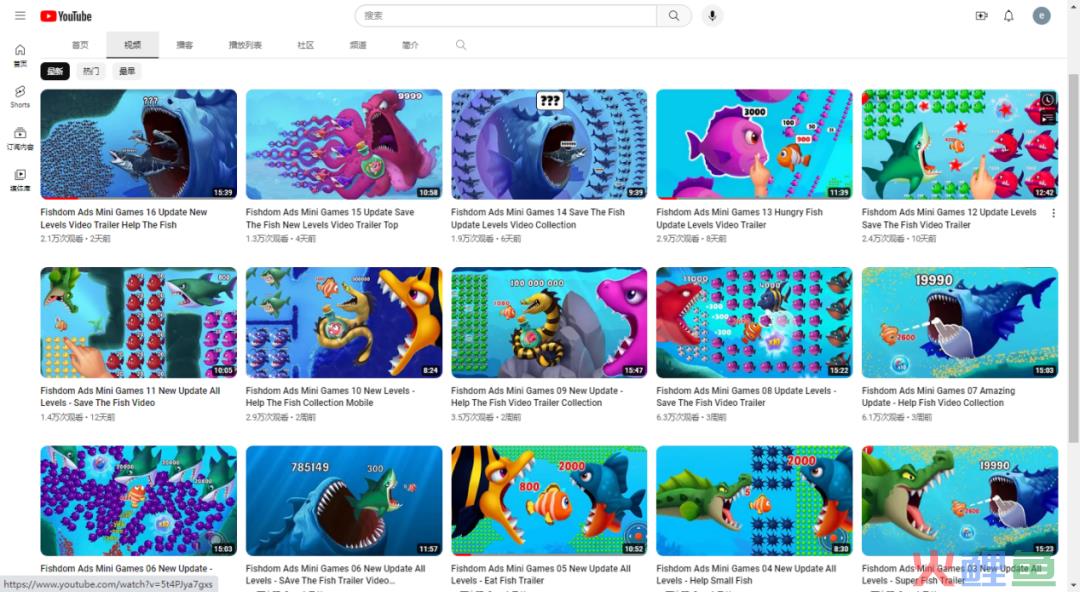The image size is (1080, 592).
Task: Add Mini Games 12 to Watch Later
Action: pyautogui.click(x=1047, y=100)
